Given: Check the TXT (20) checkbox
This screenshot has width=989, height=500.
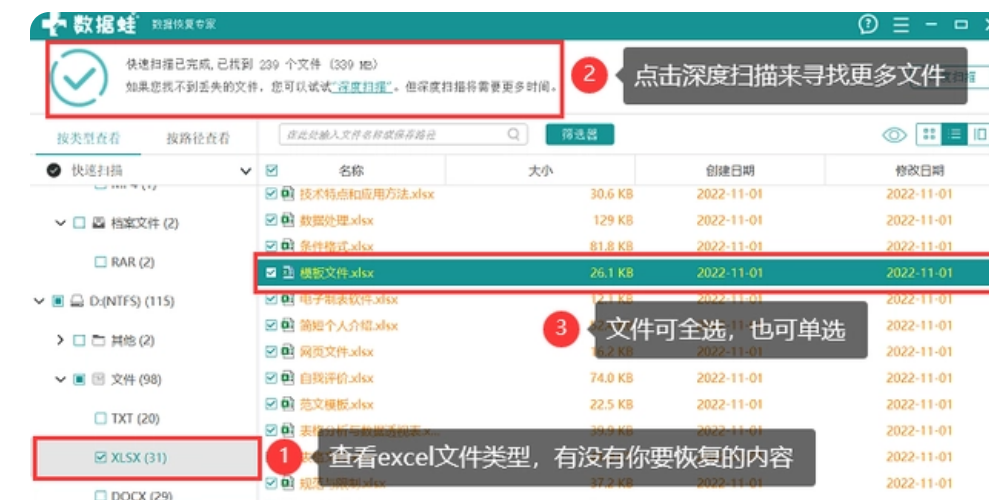Looking at the screenshot, I should pos(100,418).
